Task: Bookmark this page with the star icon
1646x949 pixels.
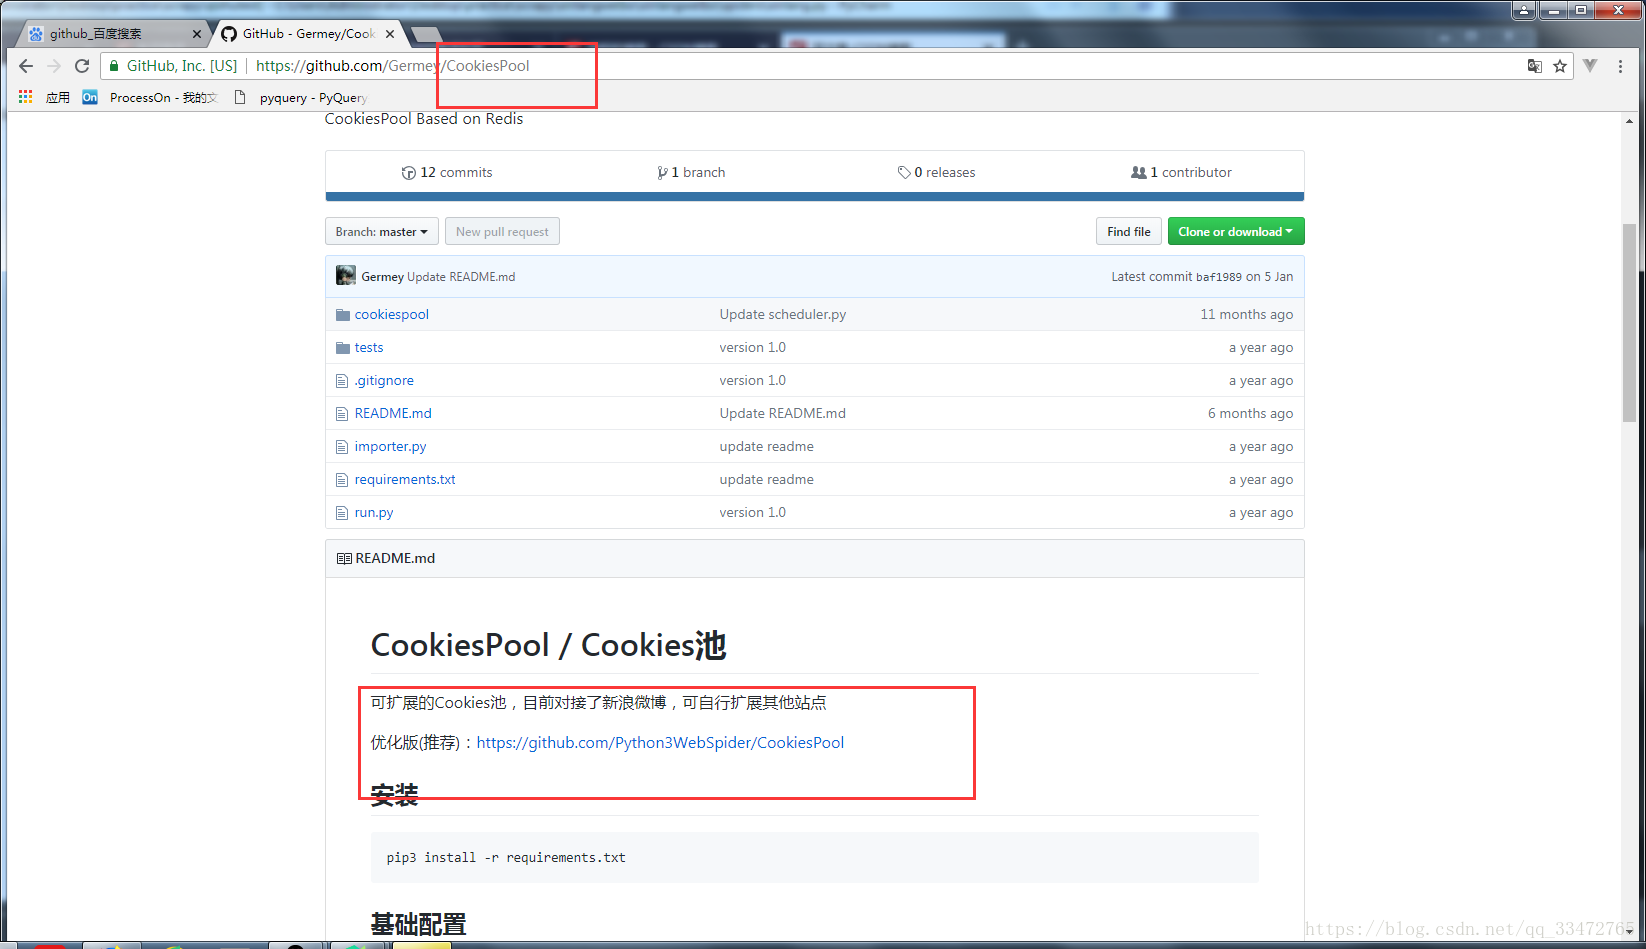Action: pos(1560,66)
